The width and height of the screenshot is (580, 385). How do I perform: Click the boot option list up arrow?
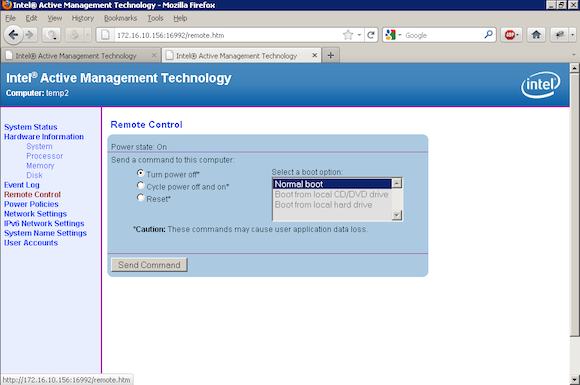[x=397, y=183]
